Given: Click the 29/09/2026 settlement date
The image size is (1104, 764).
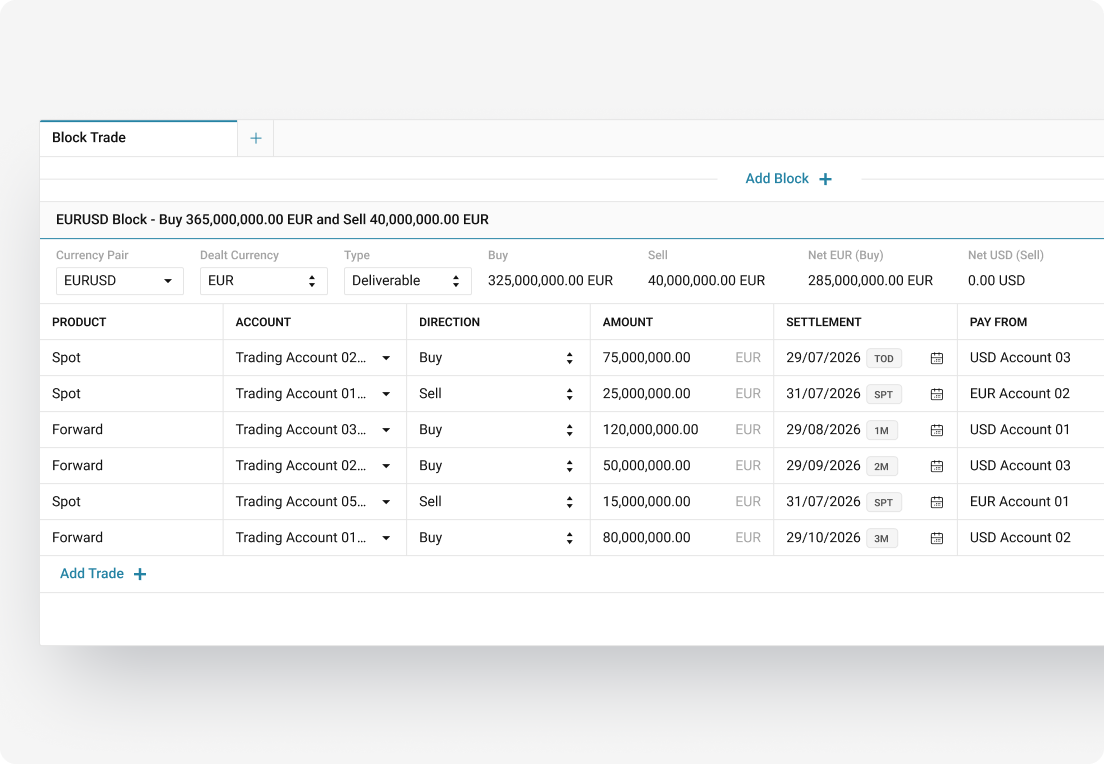Looking at the screenshot, I should coord(823,465).
